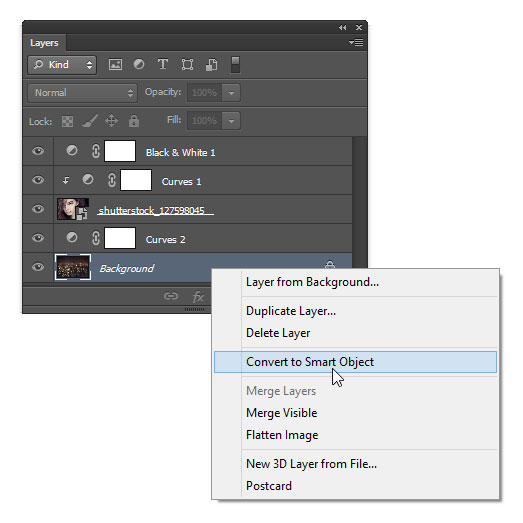
Task: Filter layers by shape layer icon
Action: [187, 64]
